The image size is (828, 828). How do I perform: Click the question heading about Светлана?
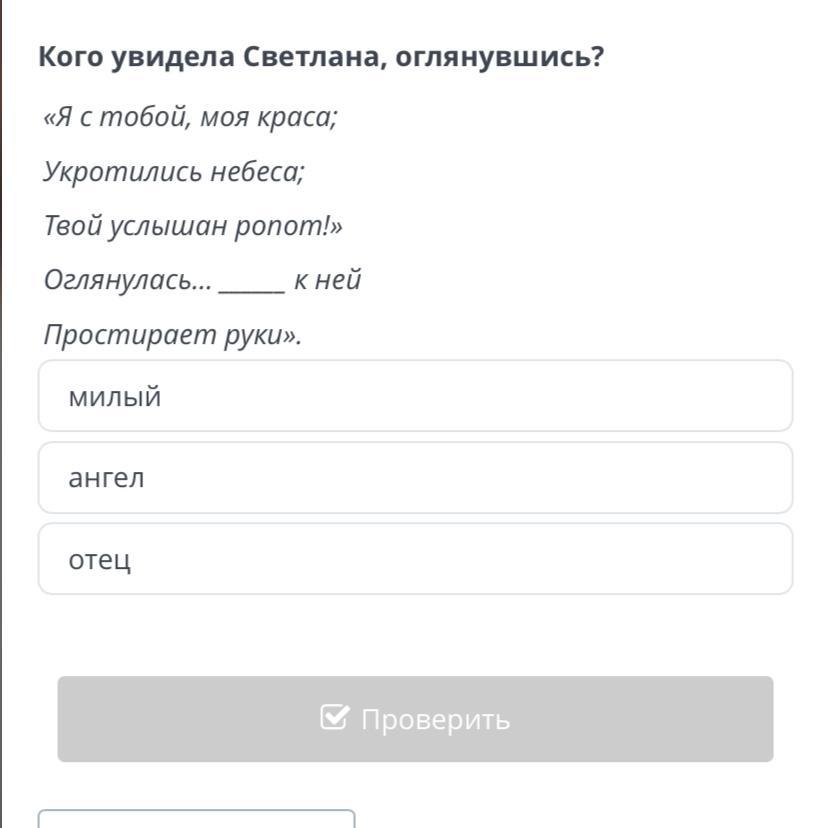click(x=321, y=57)
